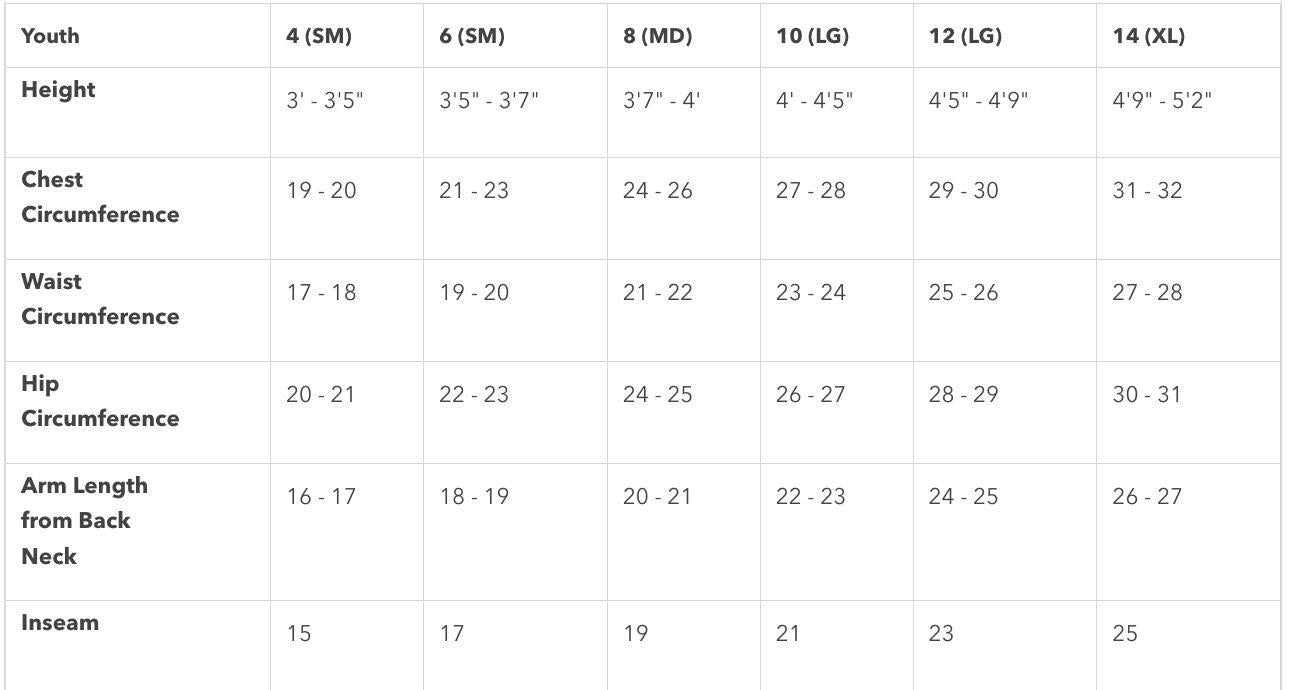This screenshot has height=690, width=1290.
Task: Select the Chest Circumference row label
Action: 100,197
